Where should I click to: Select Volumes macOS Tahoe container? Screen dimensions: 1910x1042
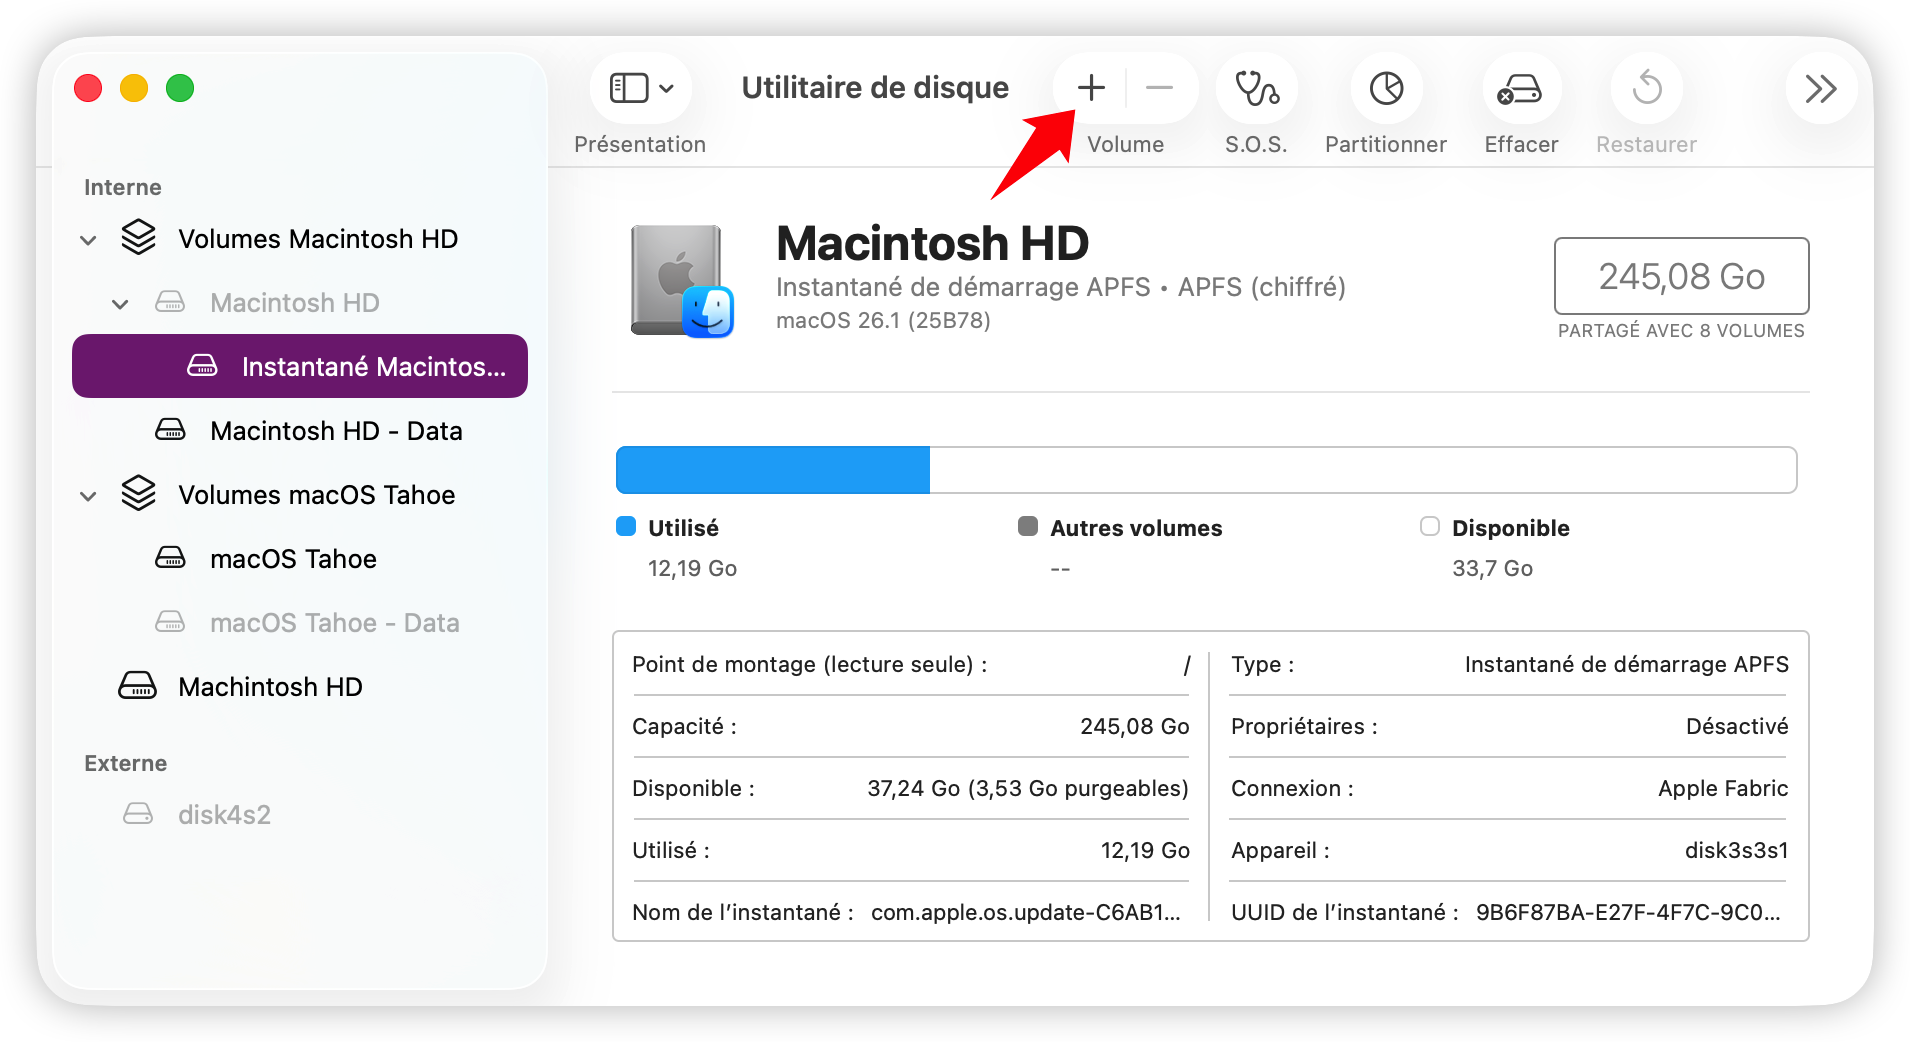(300, 495)
